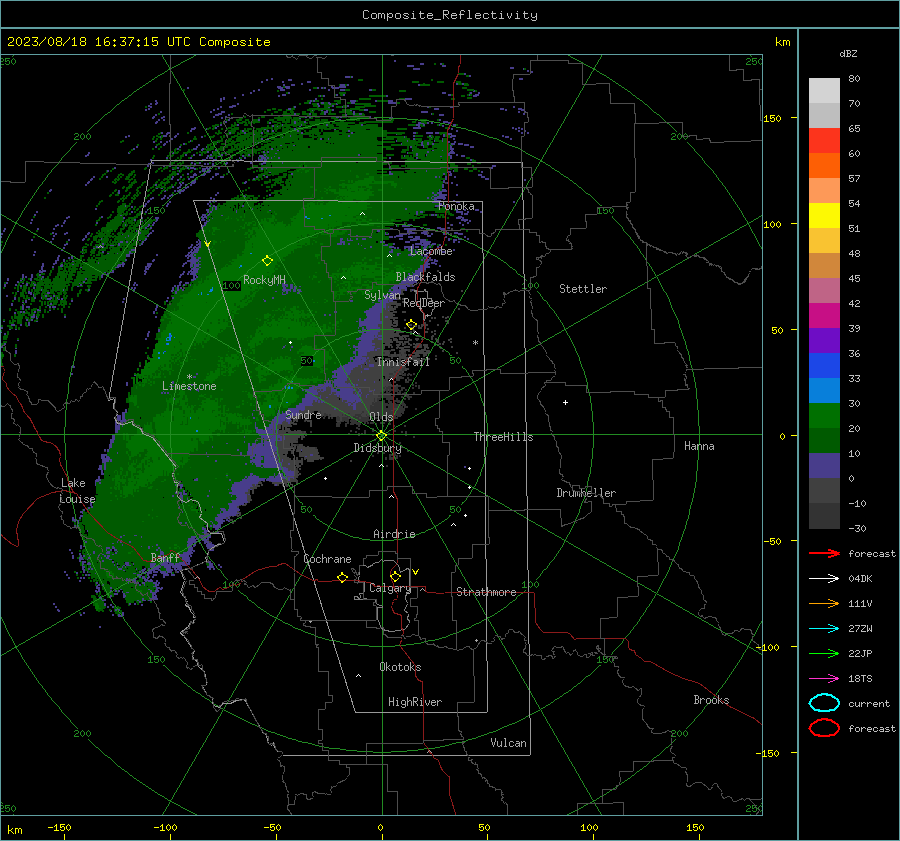This screenshot has width=900, height=841.
Task: Click the cyan current ellipse in the legend
Action: click(824, 703)
